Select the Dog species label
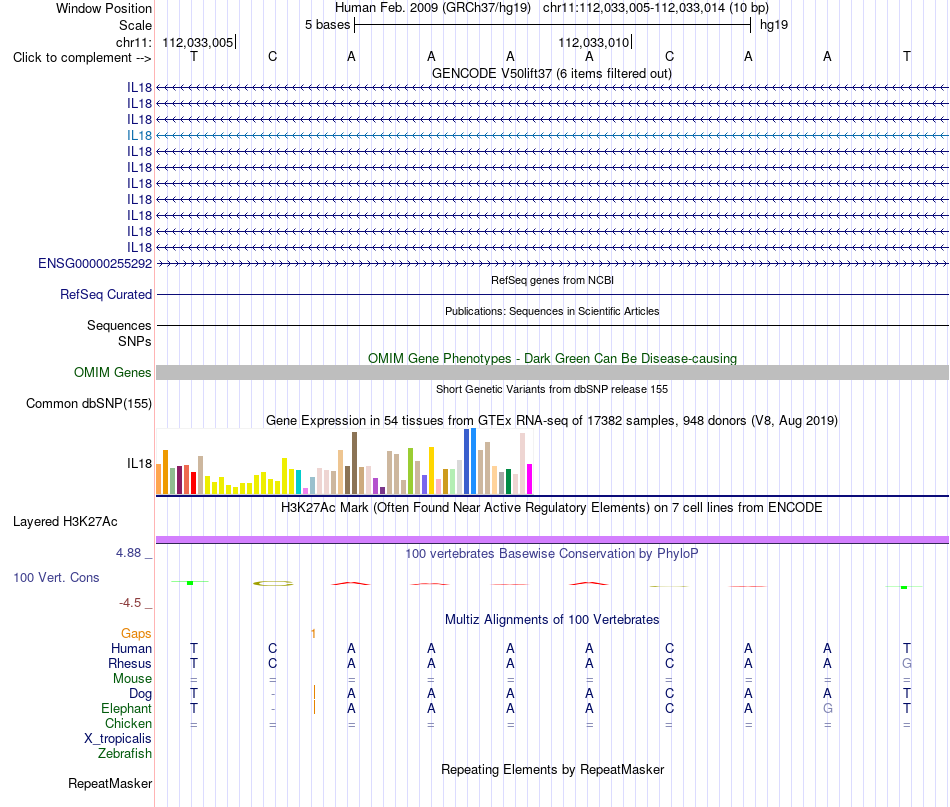The width and height of the screenshot is (950, 807). [141, 694]
